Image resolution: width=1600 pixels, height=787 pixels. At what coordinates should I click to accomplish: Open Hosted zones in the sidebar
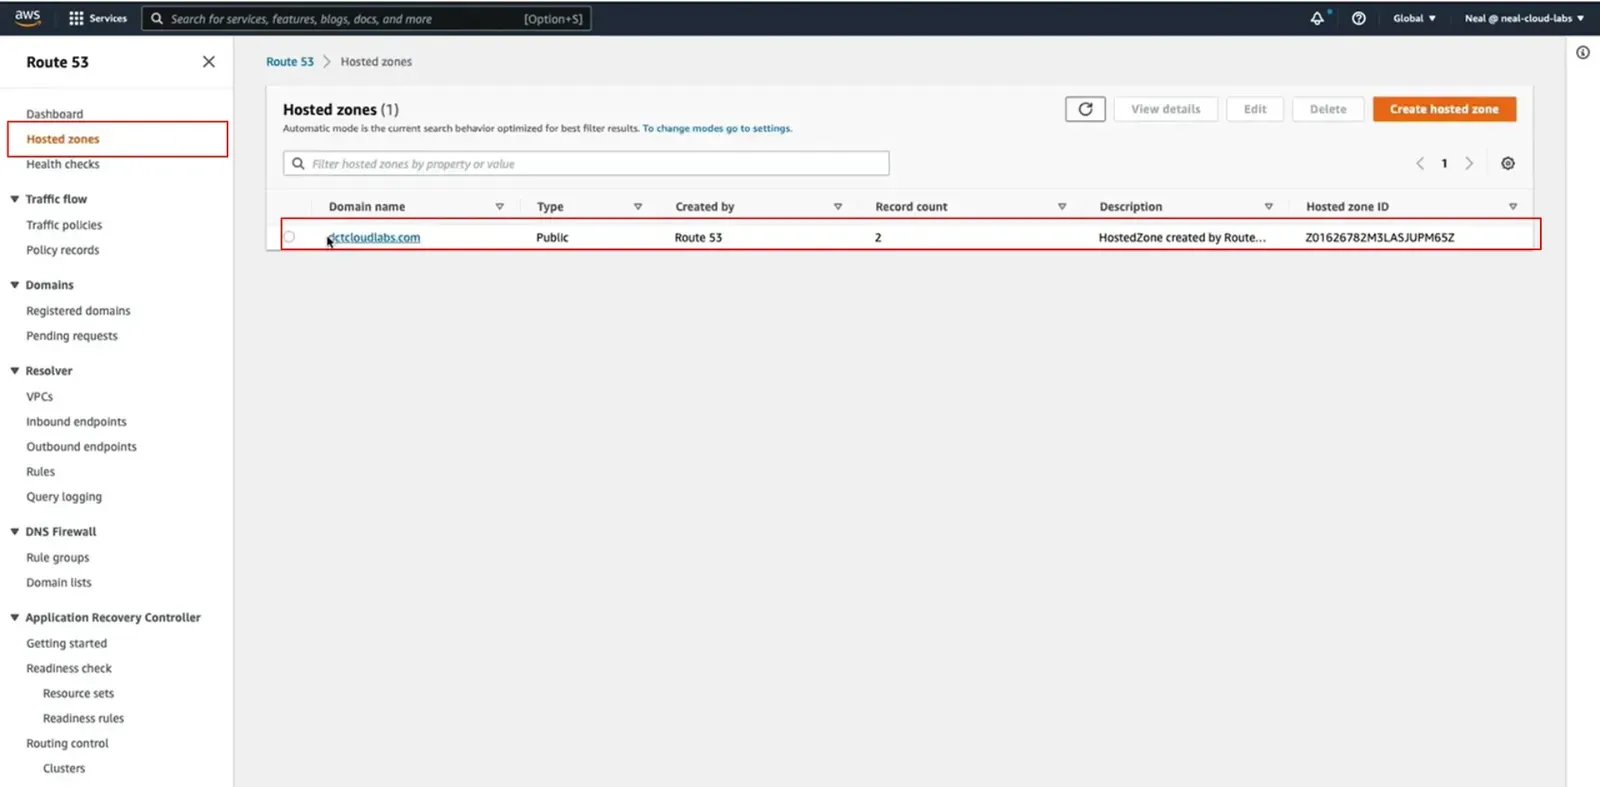[63, 139]
